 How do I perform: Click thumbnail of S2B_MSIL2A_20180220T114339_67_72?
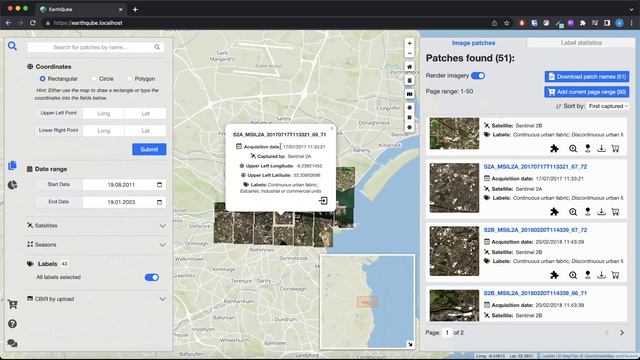(x=454, y=251)
